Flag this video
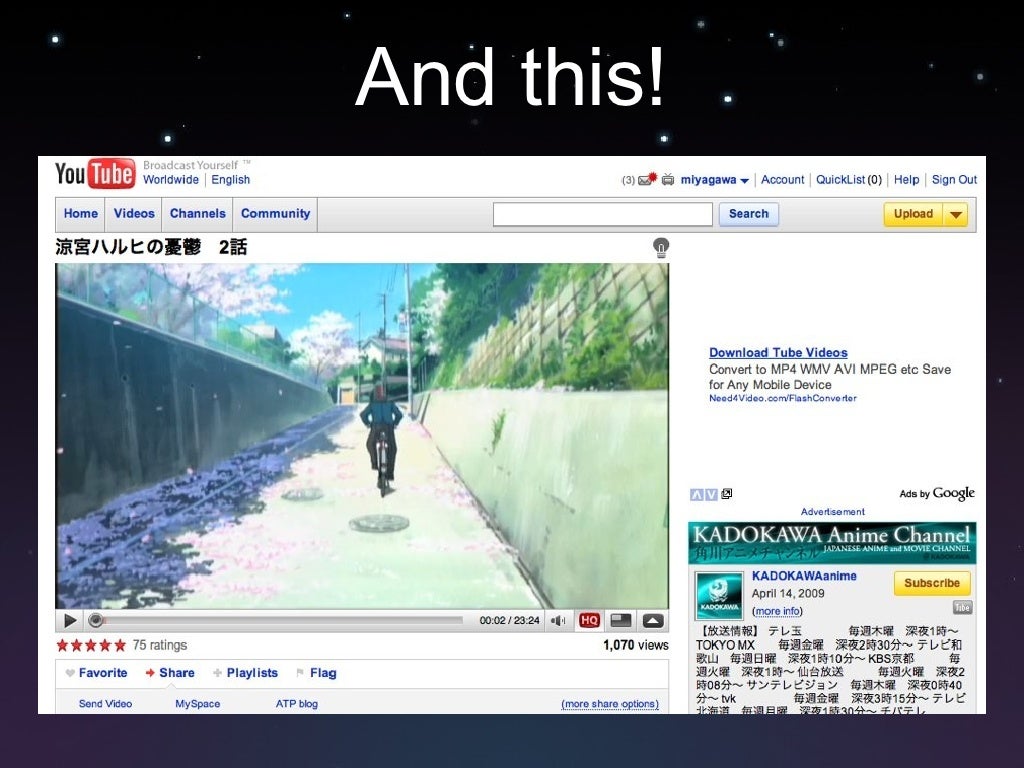Image resolution: width=1024 pixels, height=768 pixels. [x=316, y=673]
